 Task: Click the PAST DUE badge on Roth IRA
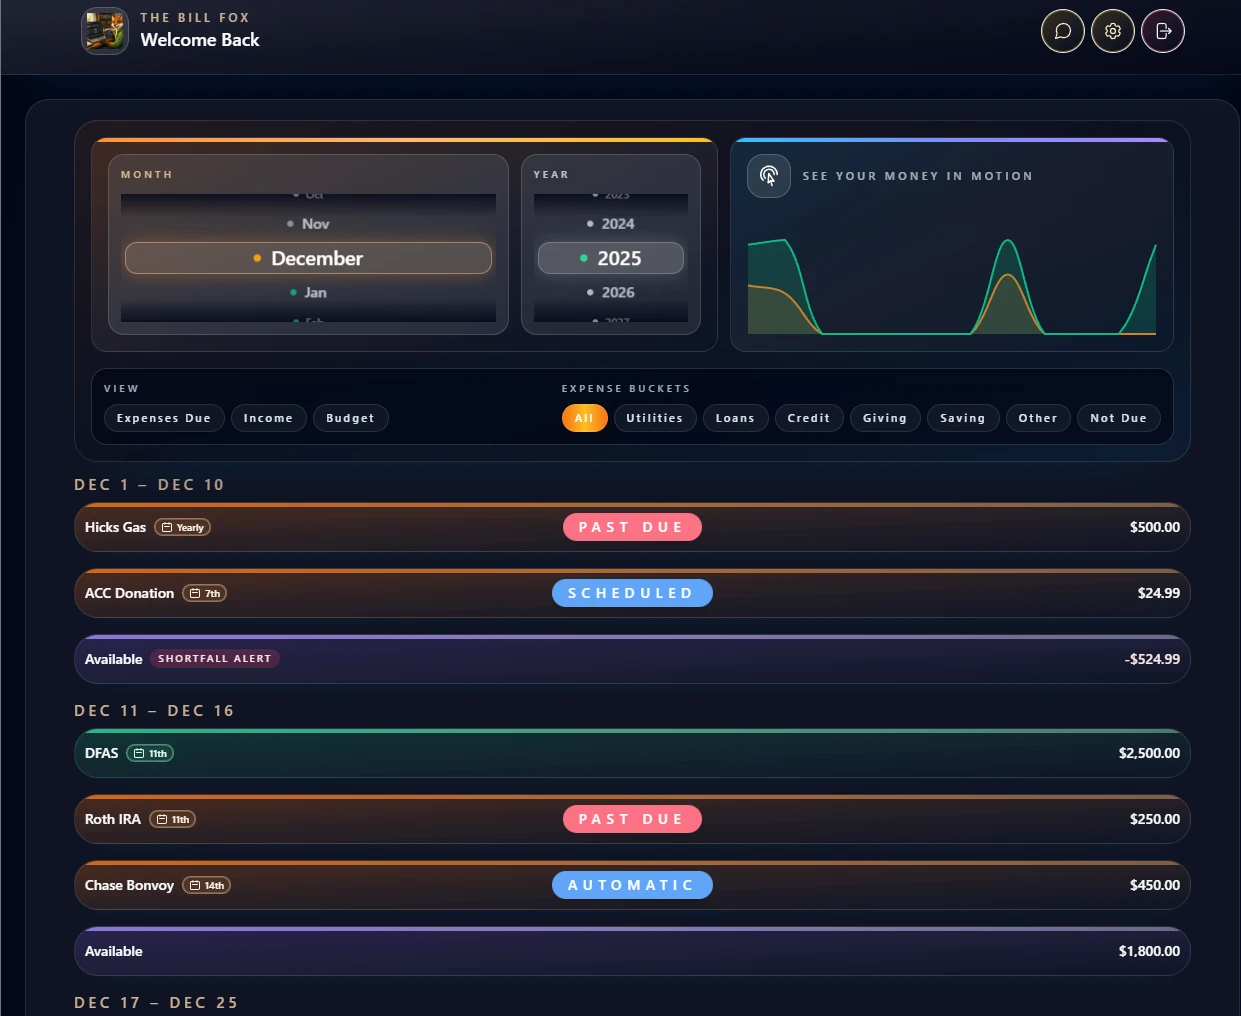point(632,818)
